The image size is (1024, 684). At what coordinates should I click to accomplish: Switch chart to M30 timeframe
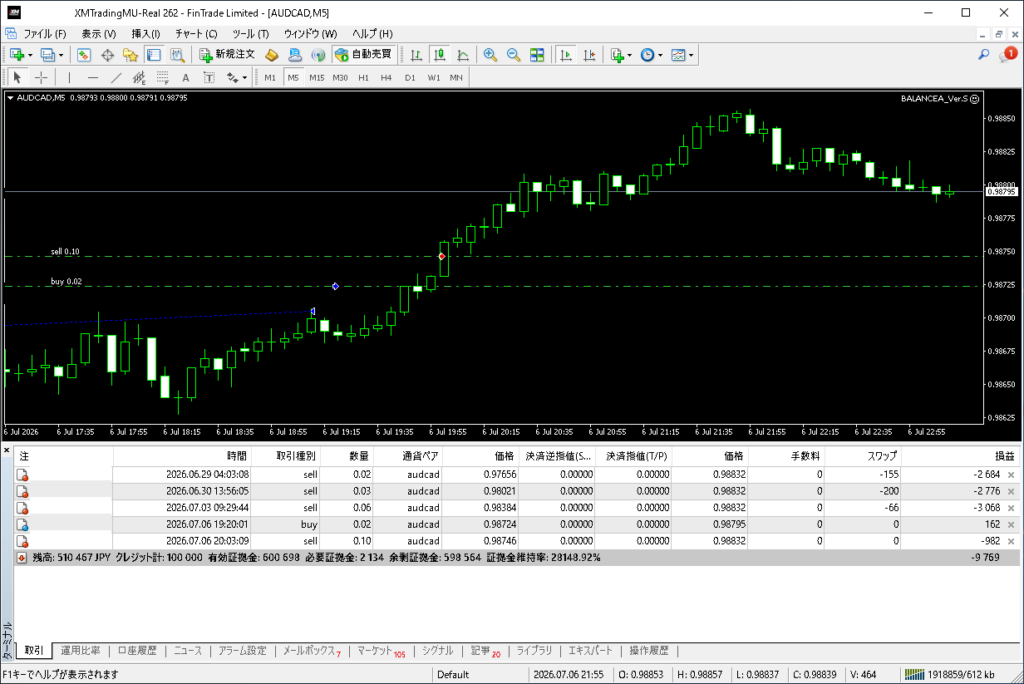[x=340, y=78]
